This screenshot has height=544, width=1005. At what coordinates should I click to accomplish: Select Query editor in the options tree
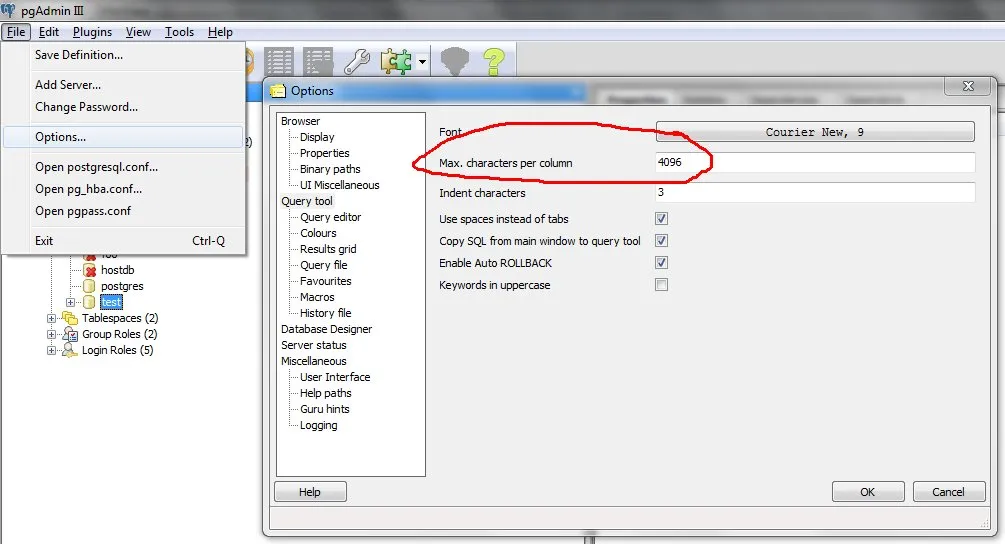tap(331, 217)
